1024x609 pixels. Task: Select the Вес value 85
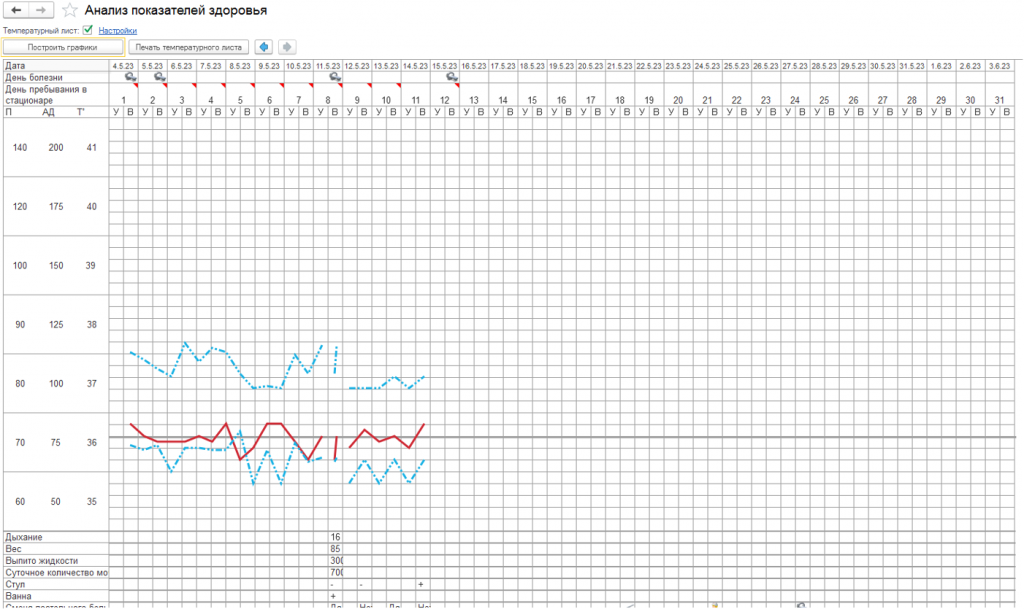pyautogui.click(x=336, y=549)
